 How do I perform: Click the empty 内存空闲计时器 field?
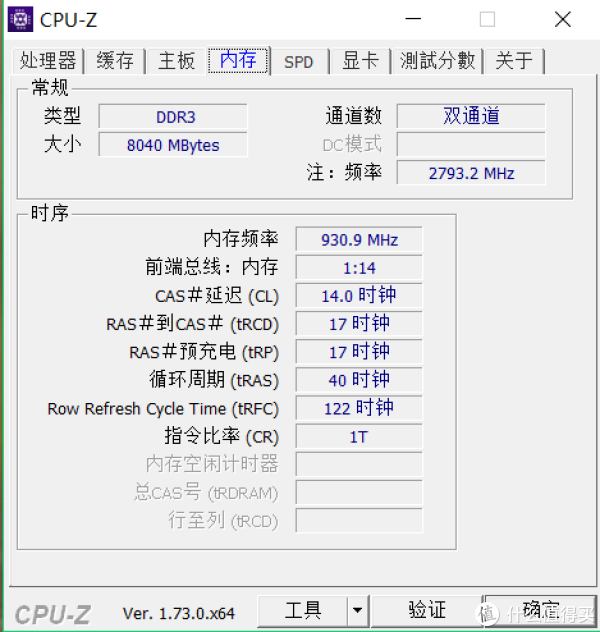[359, 464]
